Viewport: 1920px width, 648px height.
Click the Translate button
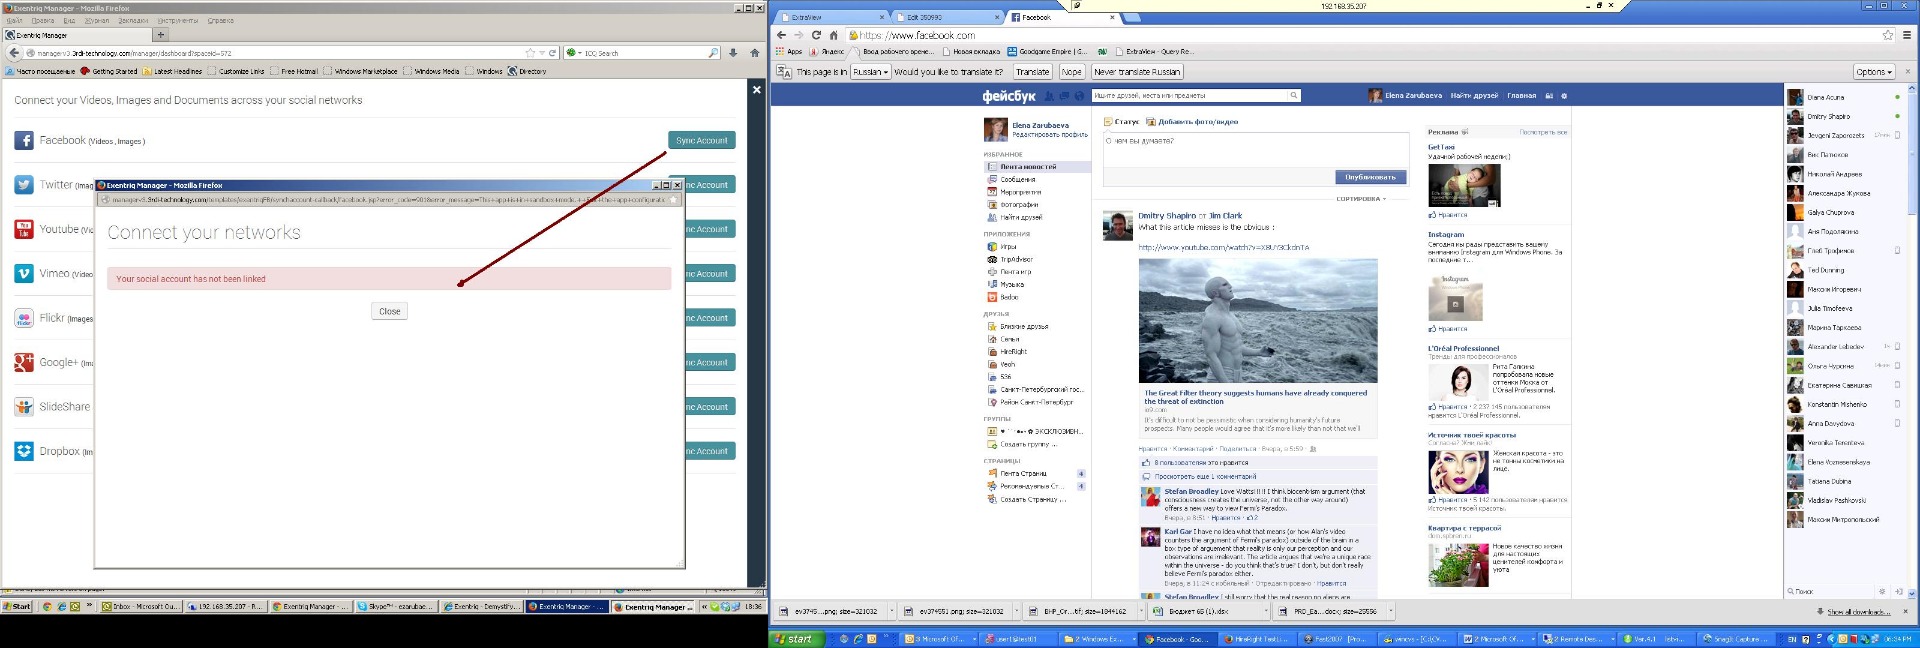click(x=1032, y=72)
